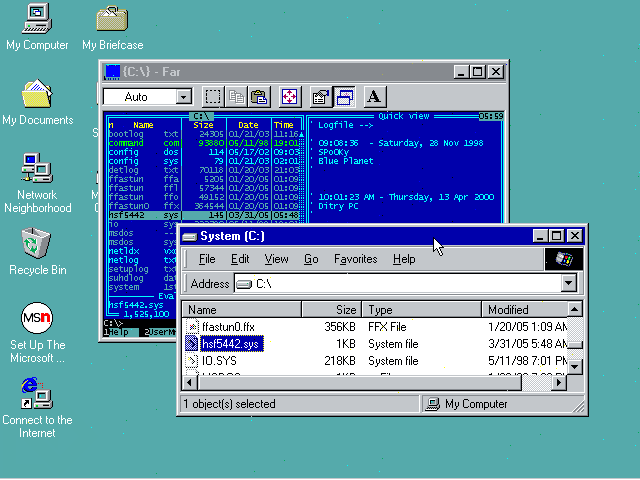Toggle Full screen button in Far toolbar
The width and height of the screenshot is (640, 480).
click(x=289, y=97)
